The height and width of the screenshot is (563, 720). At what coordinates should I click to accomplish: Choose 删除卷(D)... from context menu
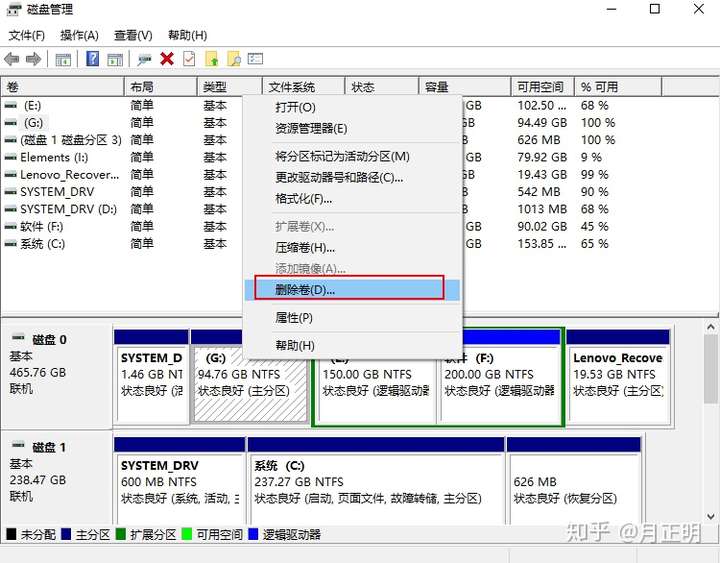(x=352, y=290)
